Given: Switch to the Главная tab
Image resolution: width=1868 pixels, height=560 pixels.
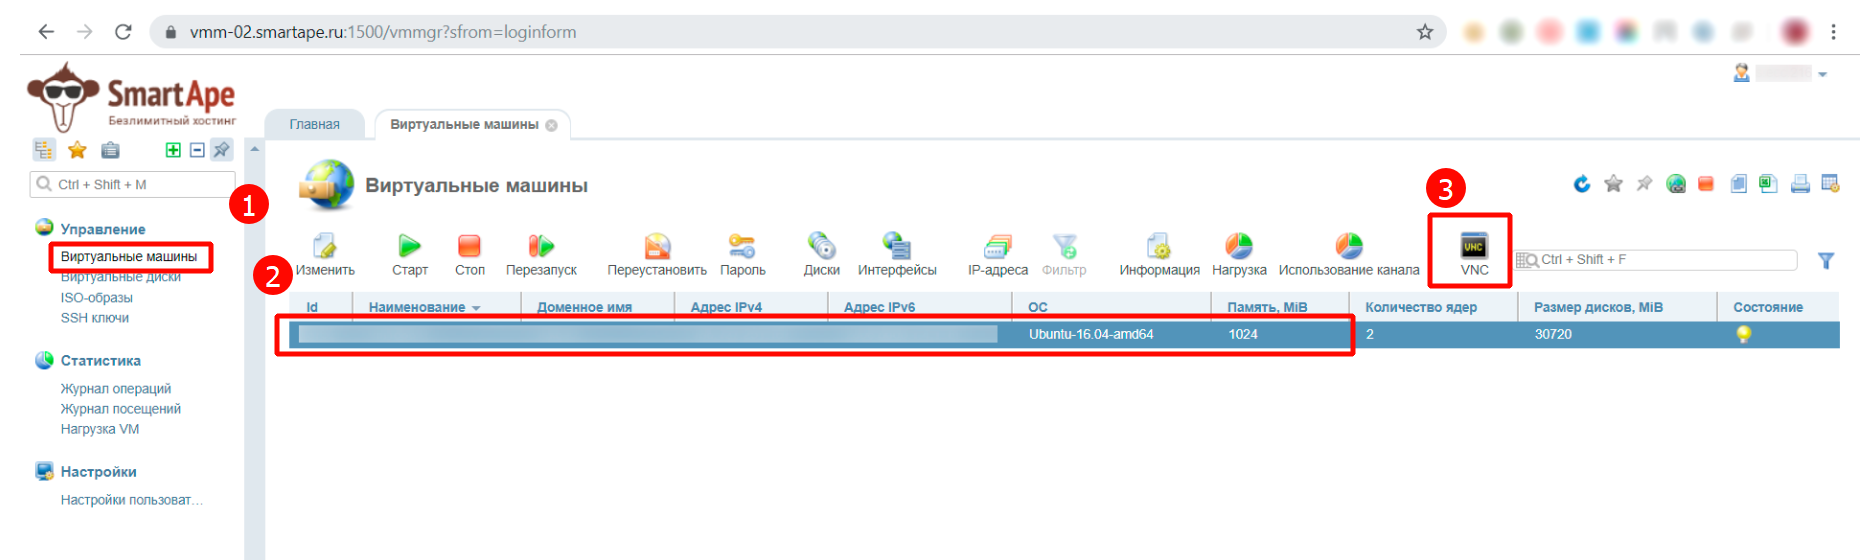Looking at the screenshot, I should click(314, 125).
